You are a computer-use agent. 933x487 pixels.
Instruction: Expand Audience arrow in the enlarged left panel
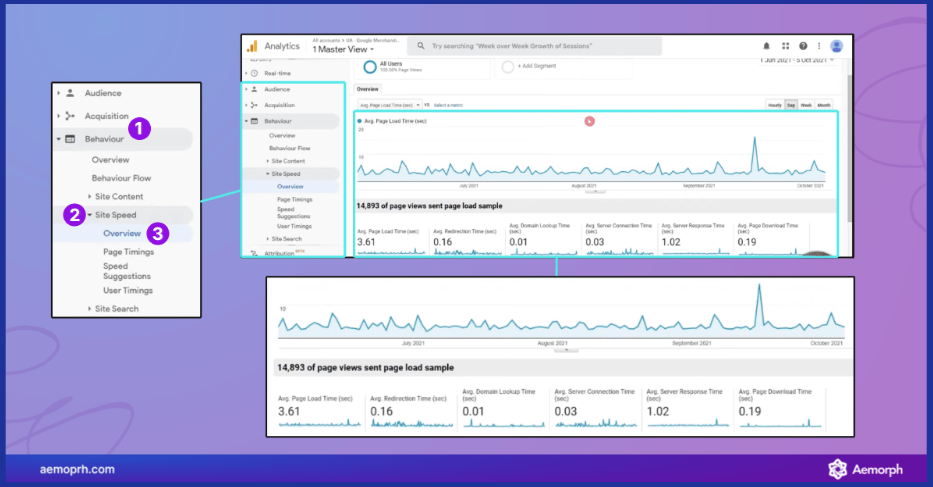coord(58,93)
